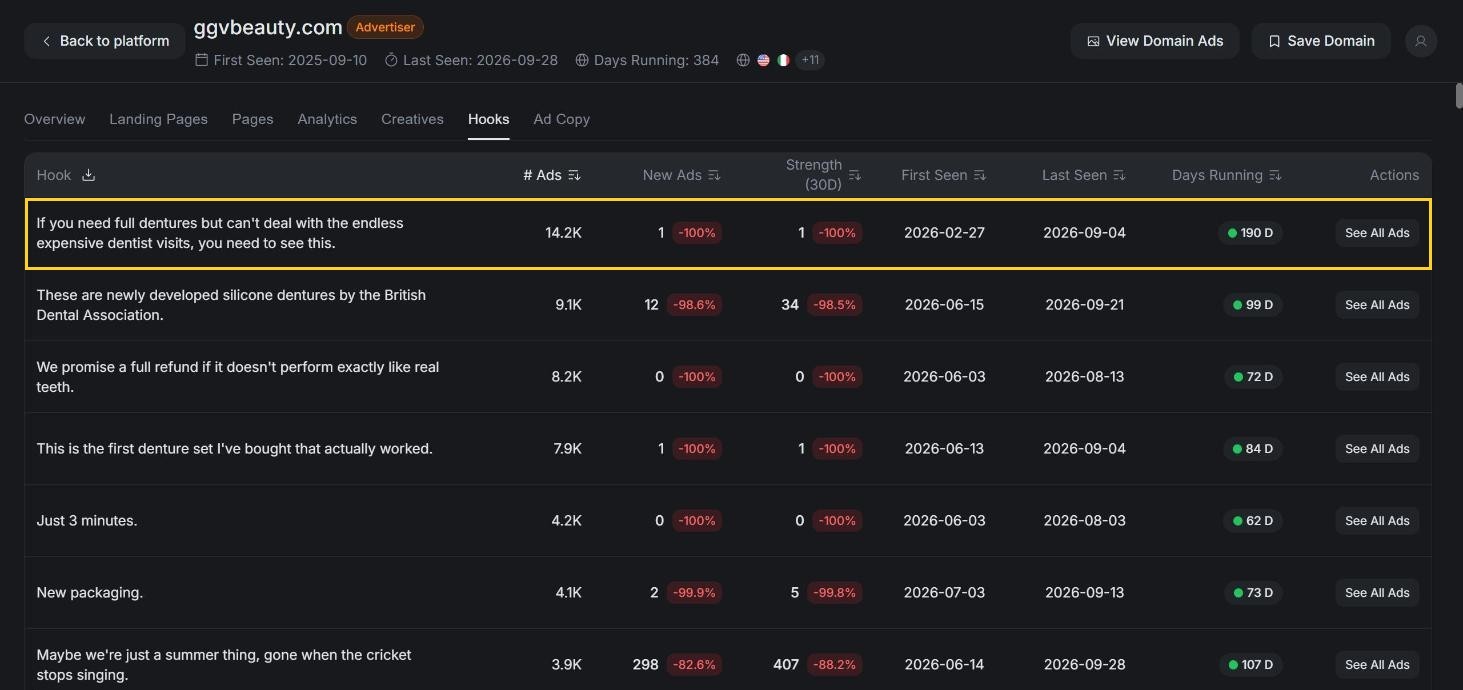Switch to the Ad Copy tab
This screenshot has height=690, width=1463.
click(561, 119)
